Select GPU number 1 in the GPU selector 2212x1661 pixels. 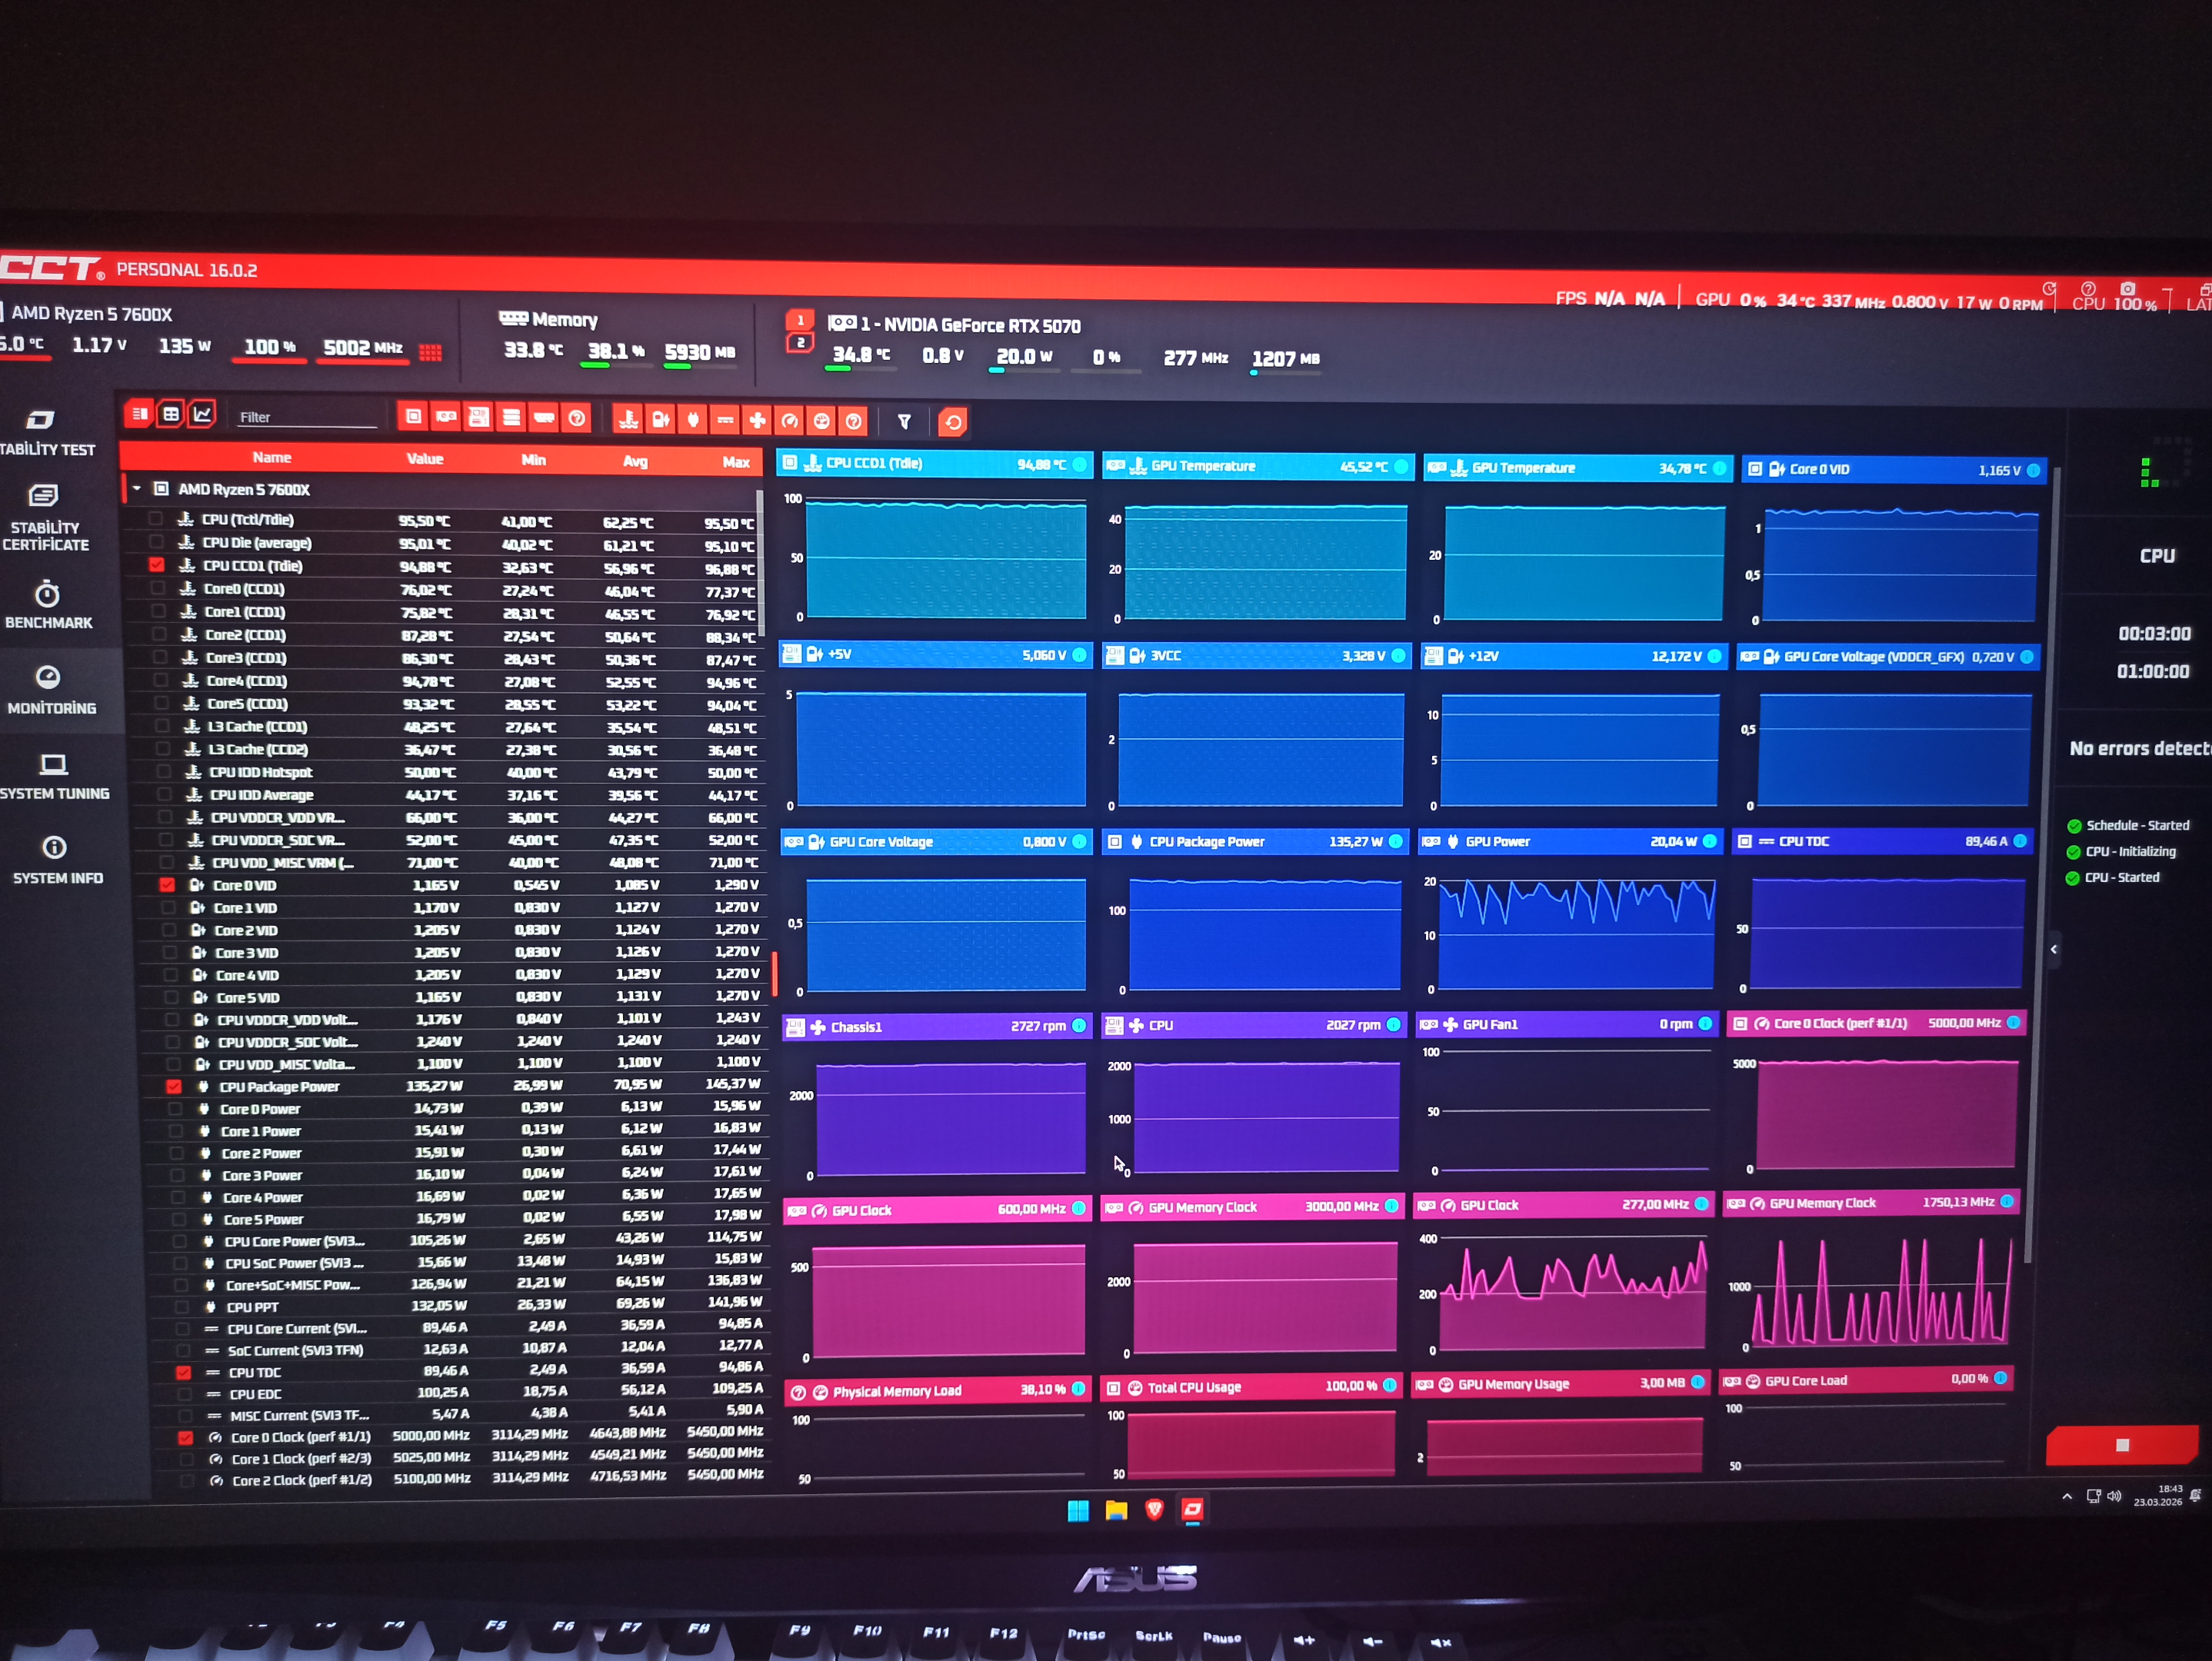coord(800,320)
